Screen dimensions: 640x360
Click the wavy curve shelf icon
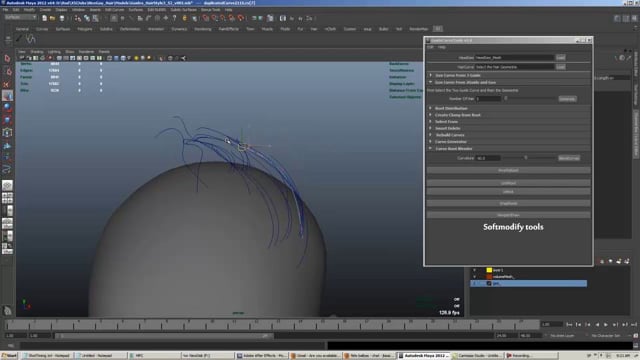pos(31,39)
